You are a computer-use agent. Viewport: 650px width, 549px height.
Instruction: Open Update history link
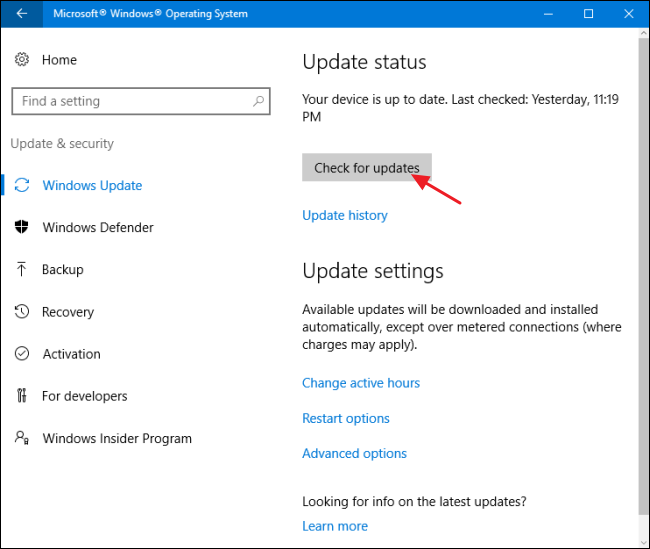(345, 215)
